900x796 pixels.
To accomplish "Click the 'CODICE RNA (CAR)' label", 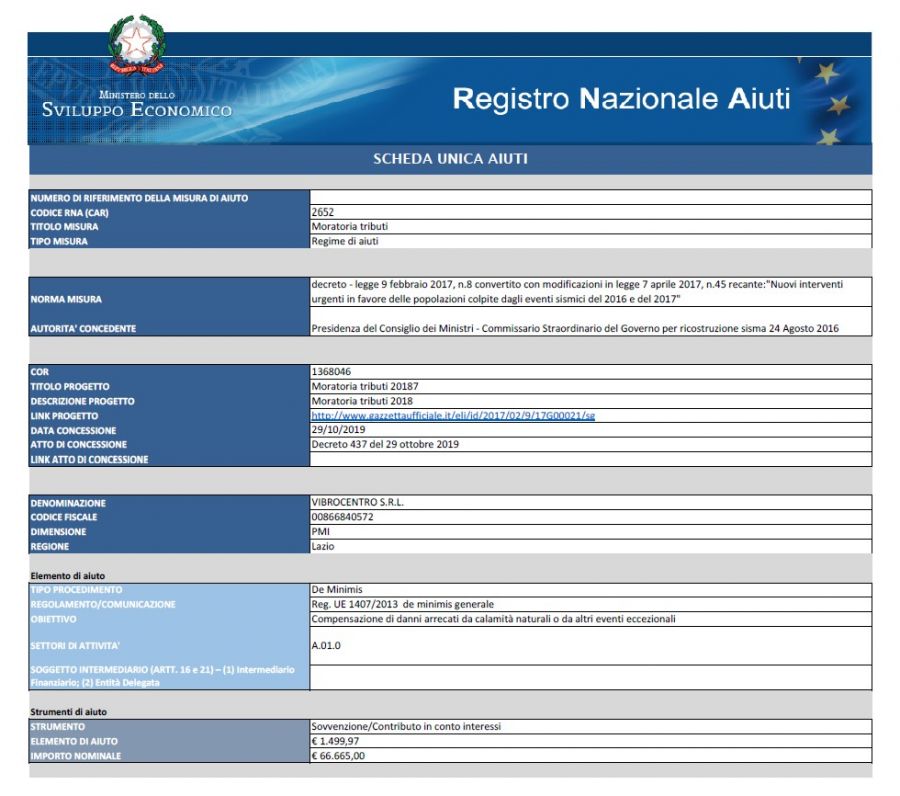I will tap(69, 213).
